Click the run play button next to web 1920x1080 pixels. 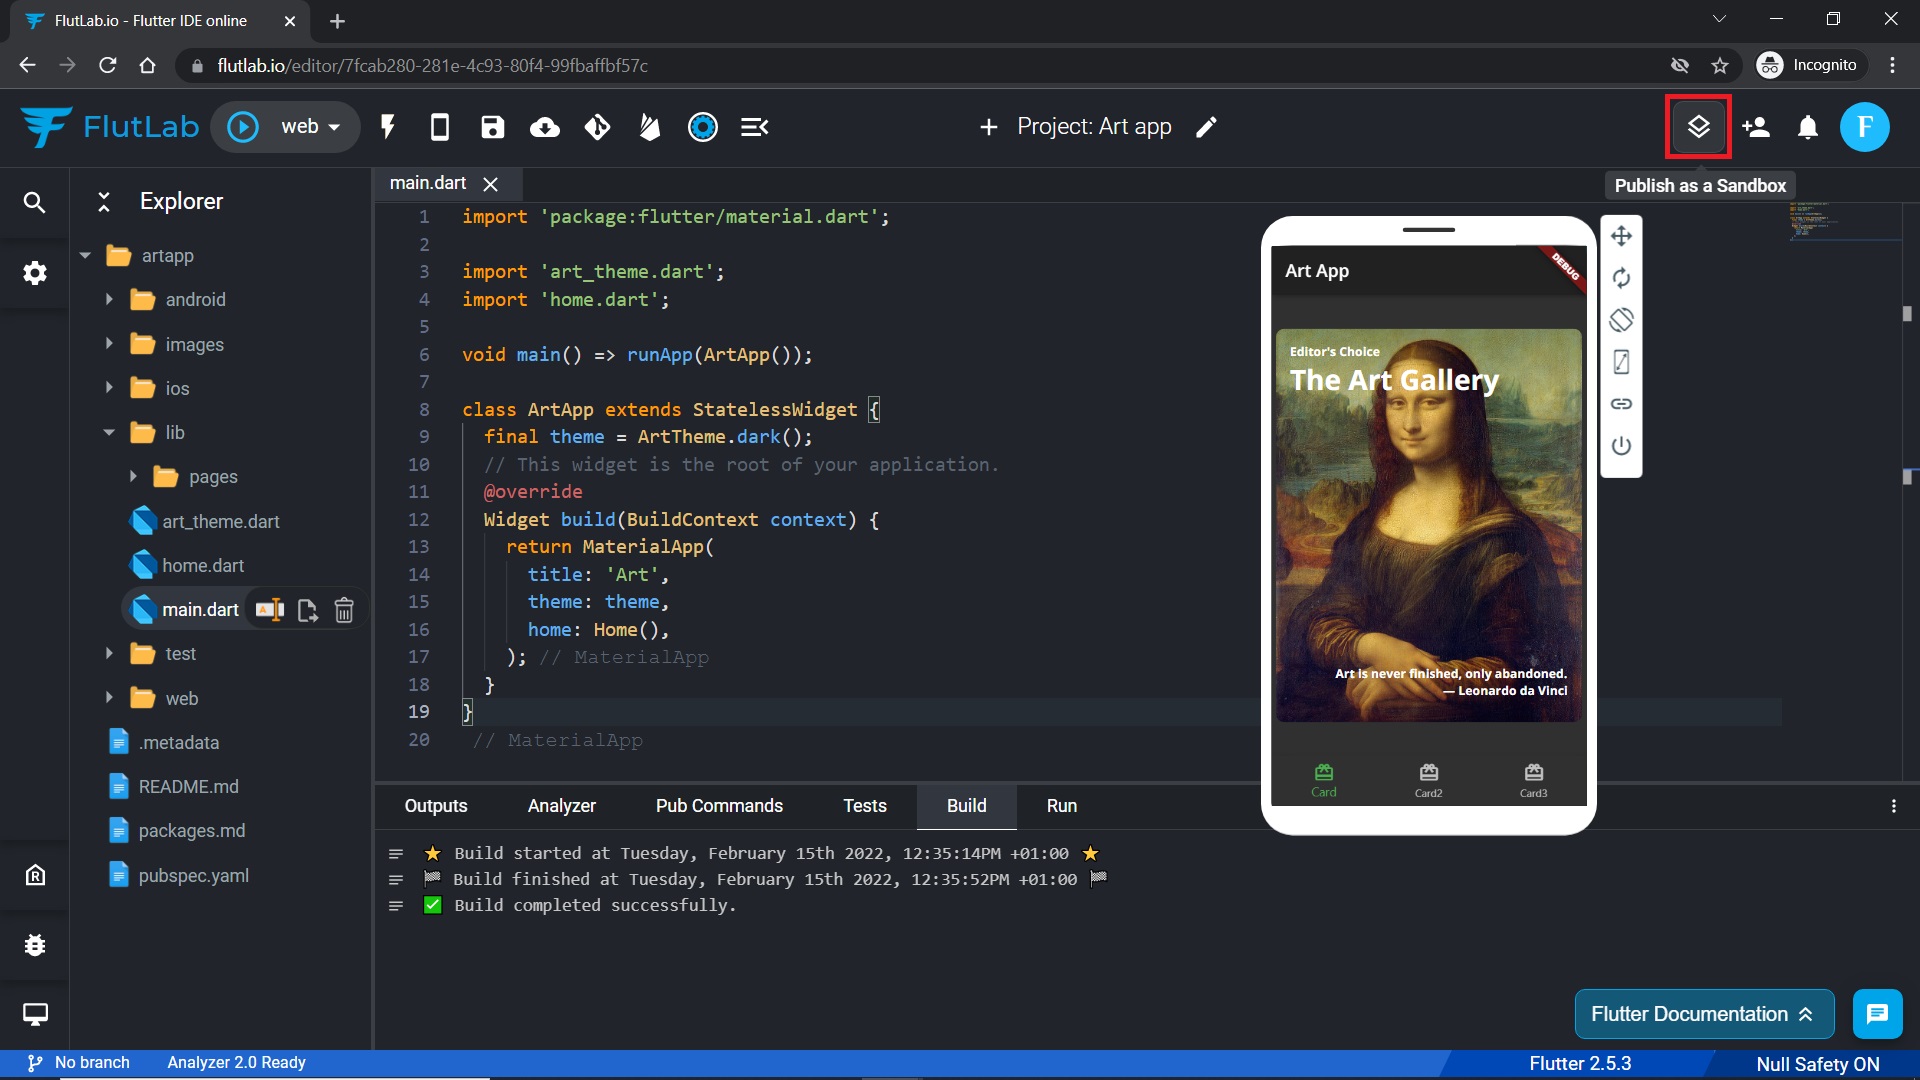[x=243, y=127]
